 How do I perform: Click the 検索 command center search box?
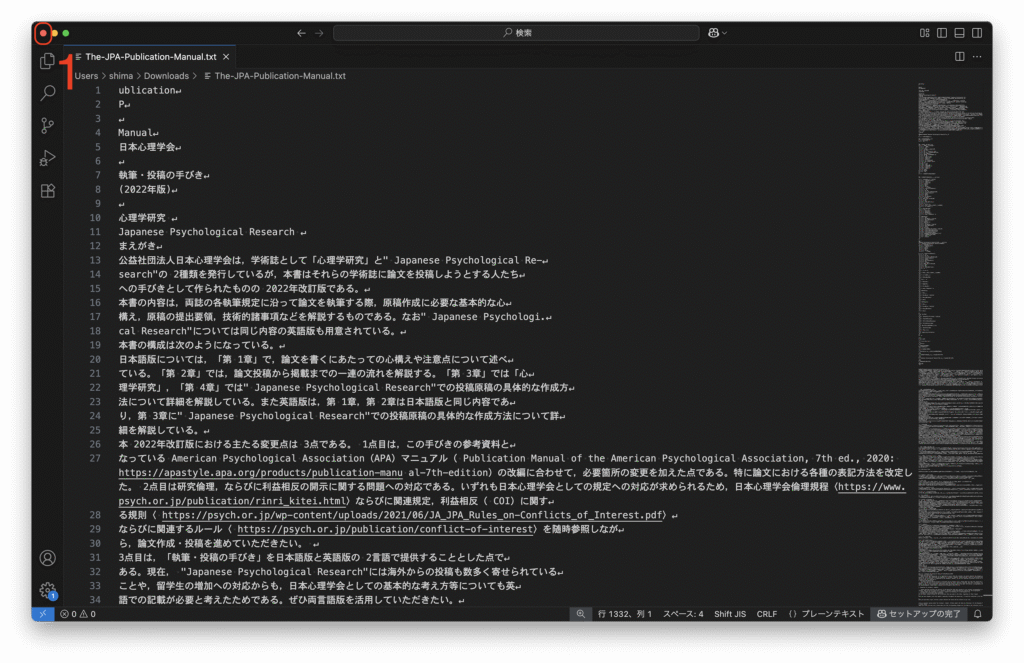516,33
